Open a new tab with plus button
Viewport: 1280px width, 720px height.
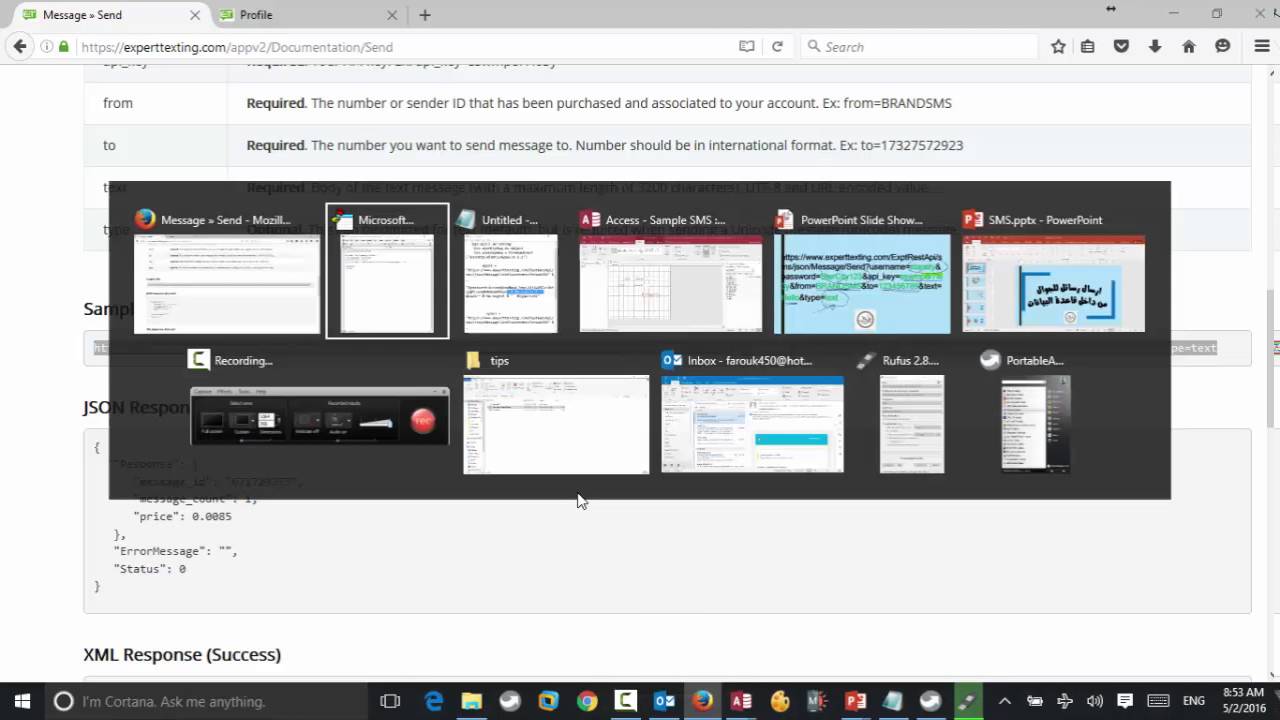coord(425,15)
